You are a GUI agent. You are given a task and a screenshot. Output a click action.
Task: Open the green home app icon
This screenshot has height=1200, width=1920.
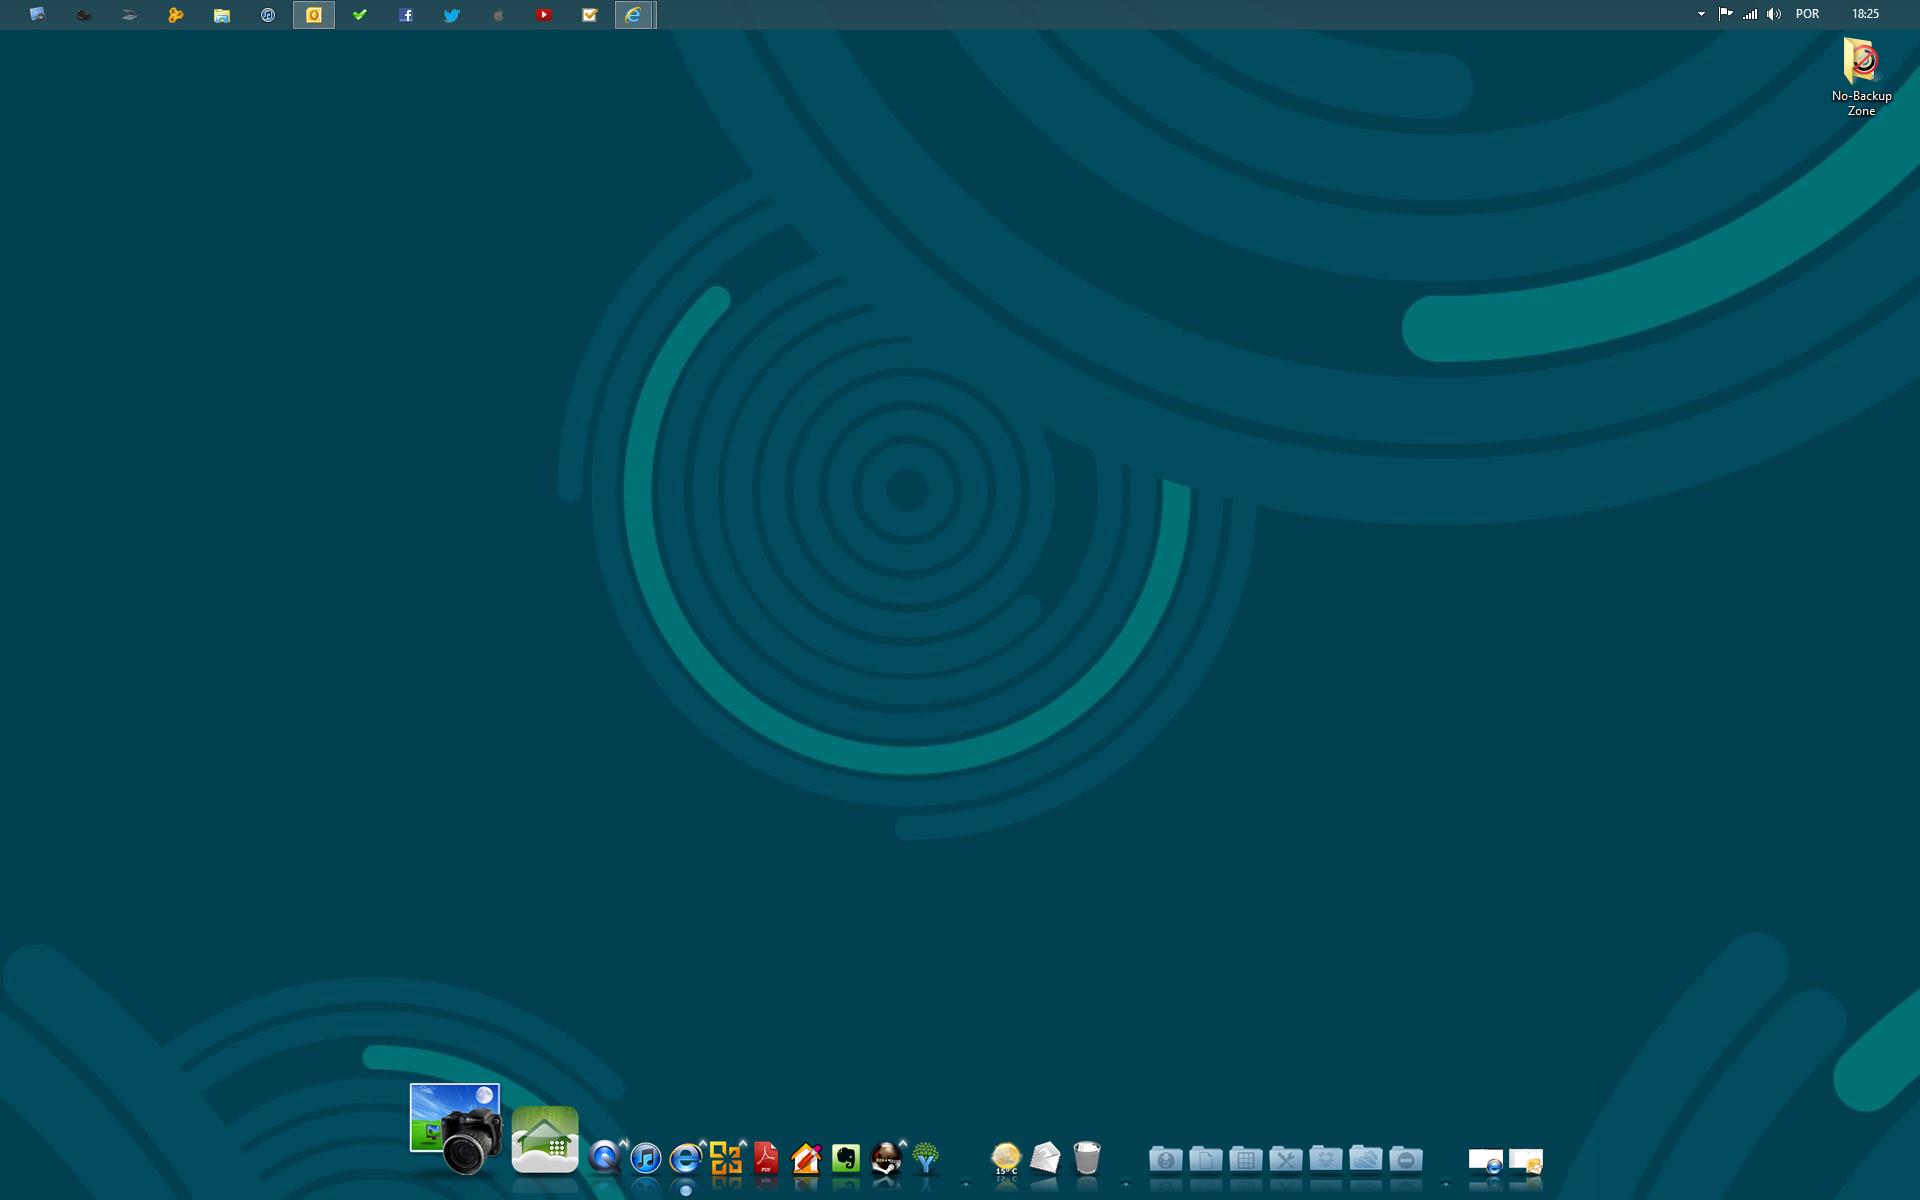tap(545, 1140)
